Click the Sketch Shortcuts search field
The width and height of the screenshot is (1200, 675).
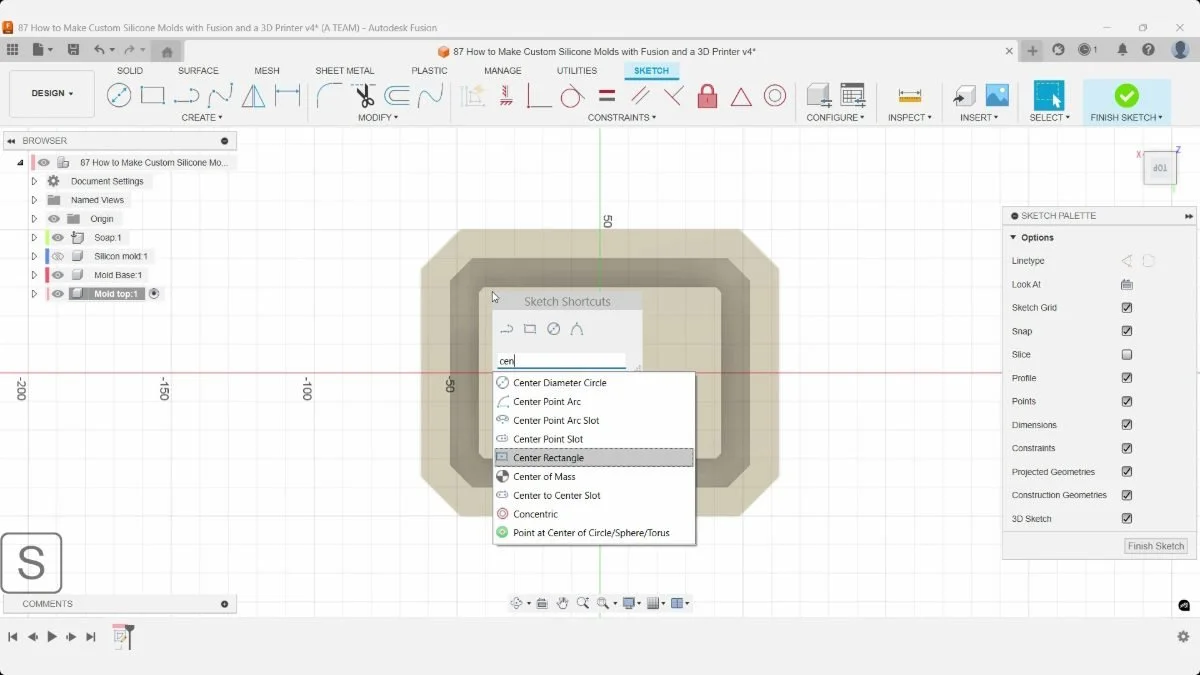pos(562,361)
